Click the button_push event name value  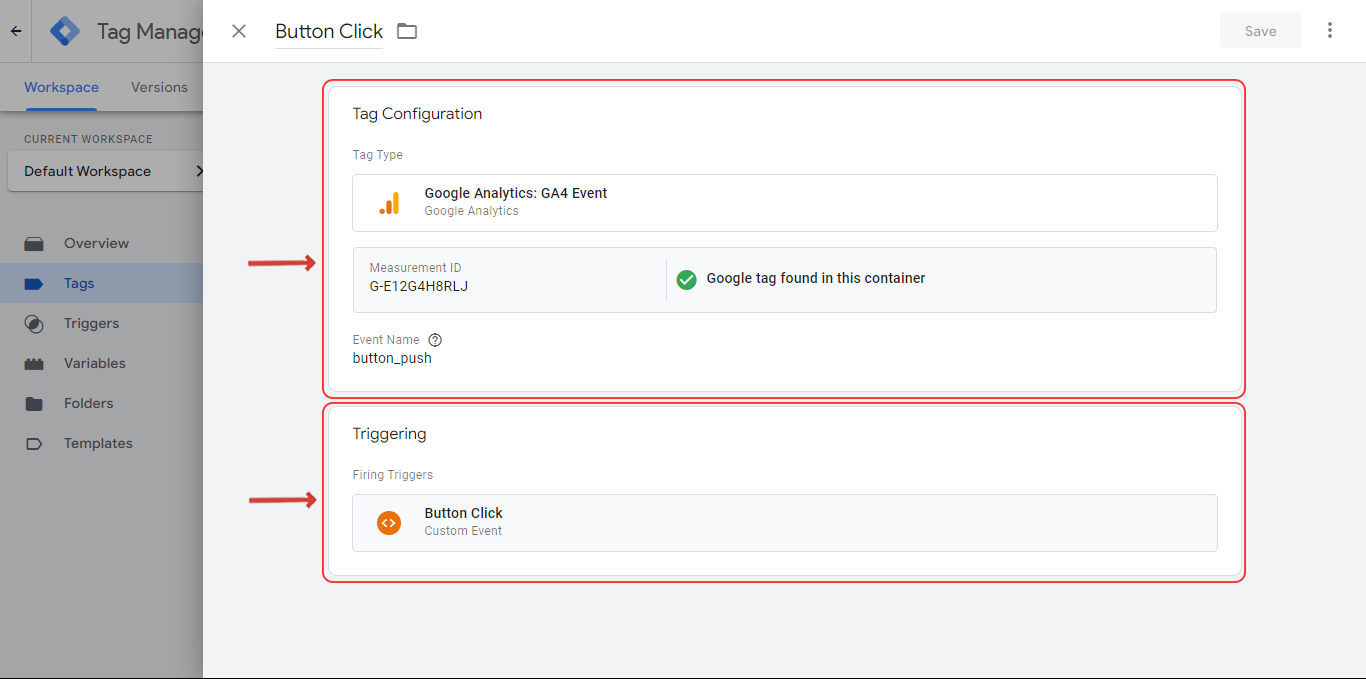[392, 358]
